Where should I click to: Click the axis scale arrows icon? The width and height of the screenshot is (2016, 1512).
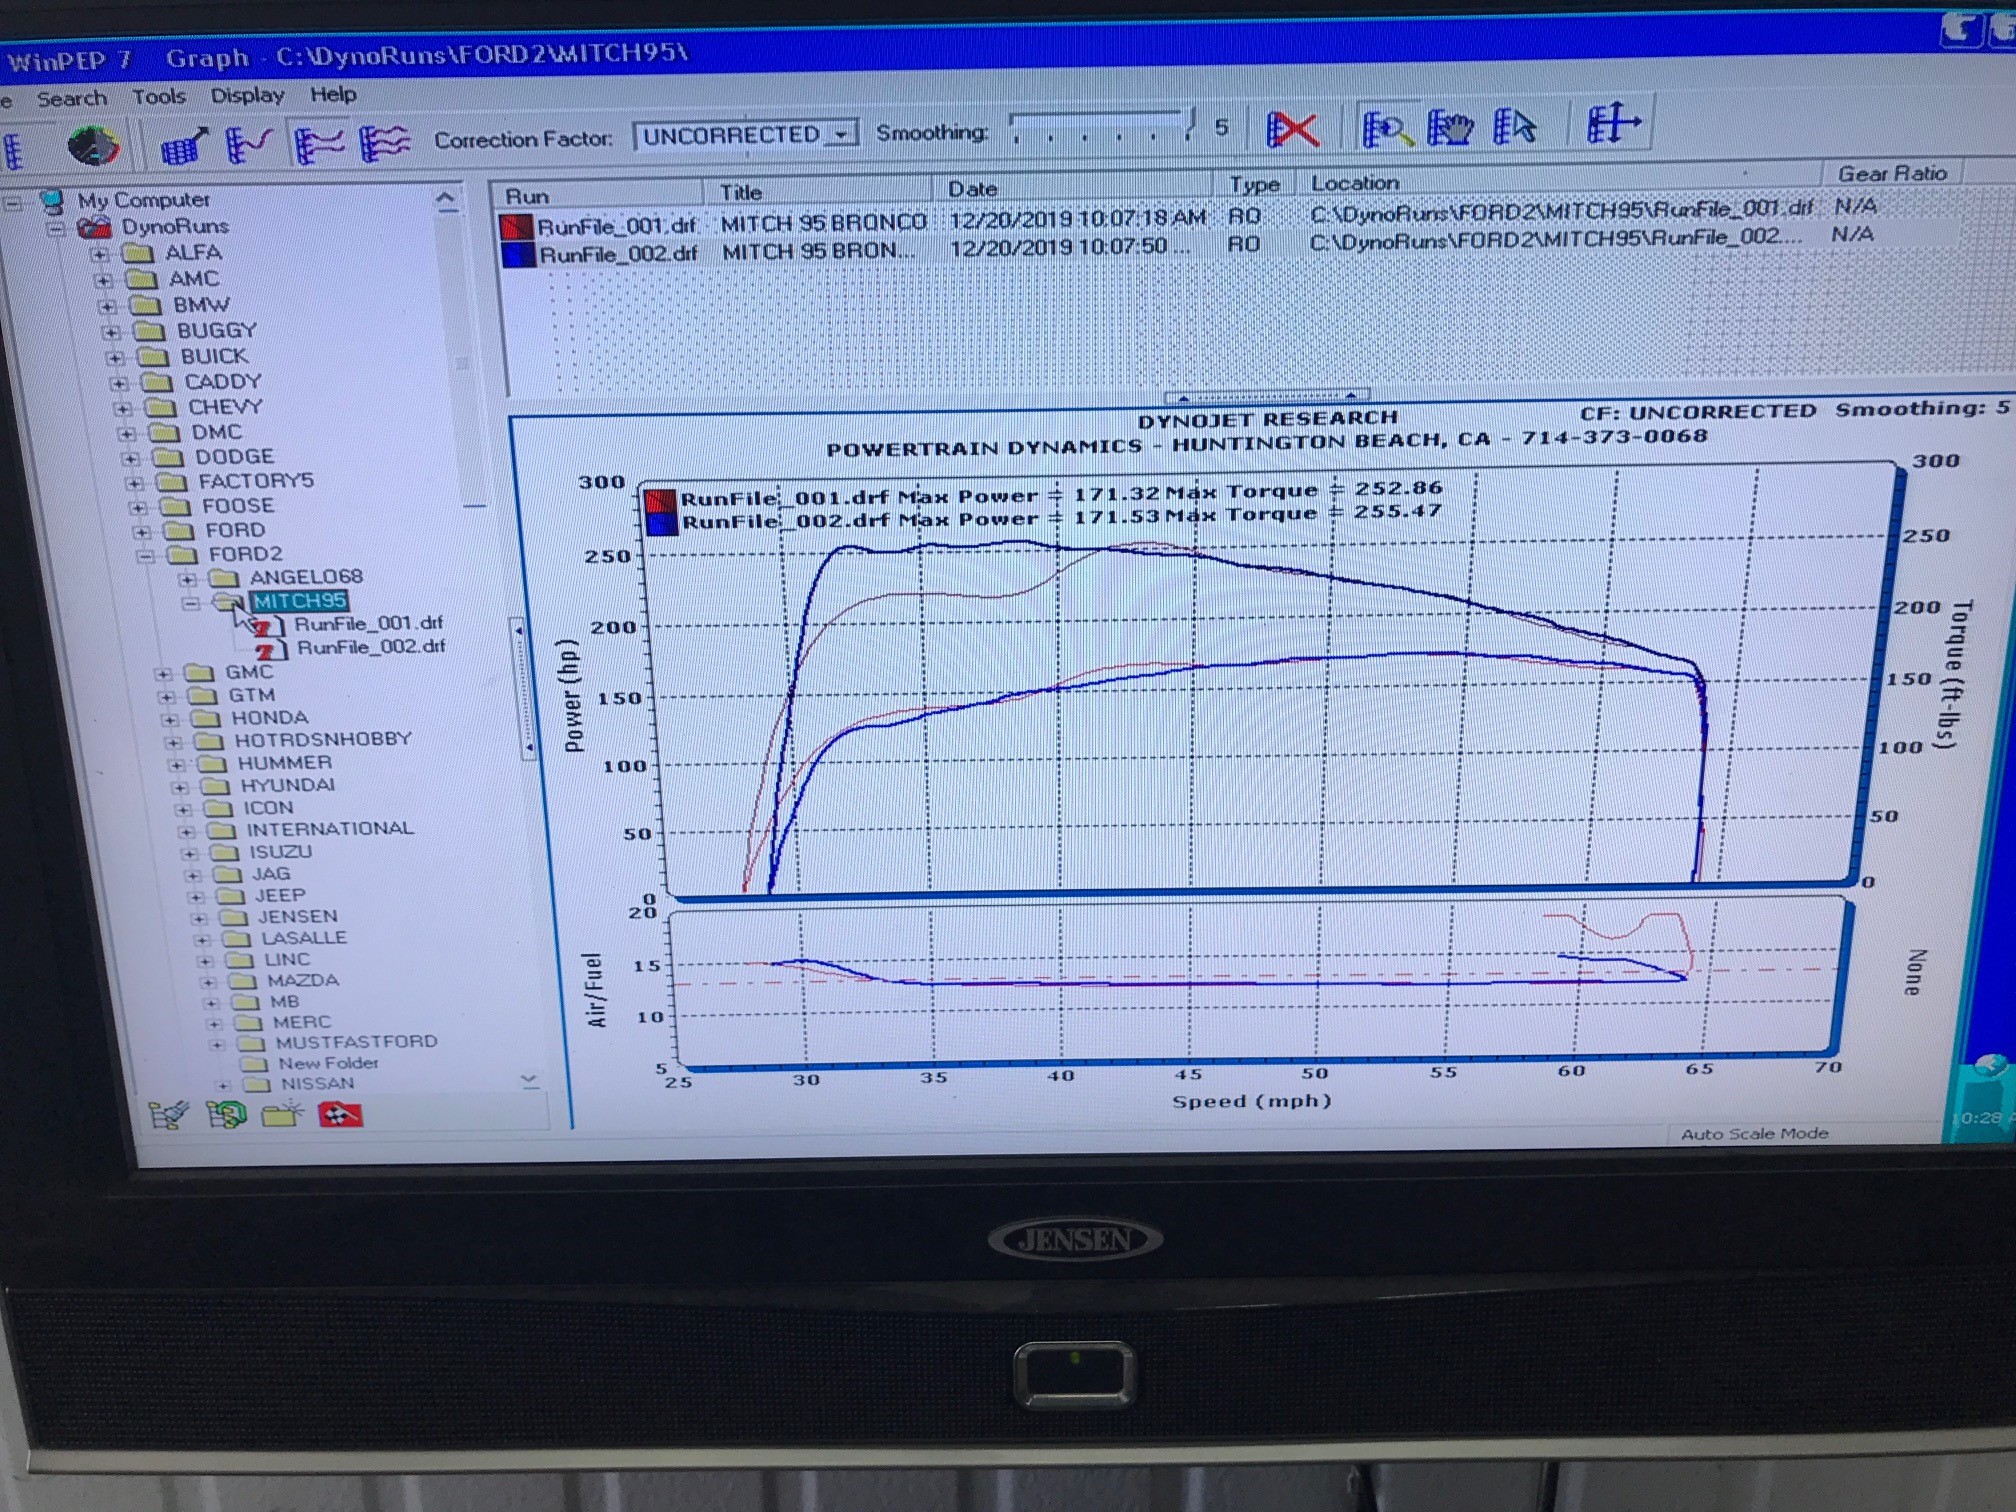tap(1612, 124)
